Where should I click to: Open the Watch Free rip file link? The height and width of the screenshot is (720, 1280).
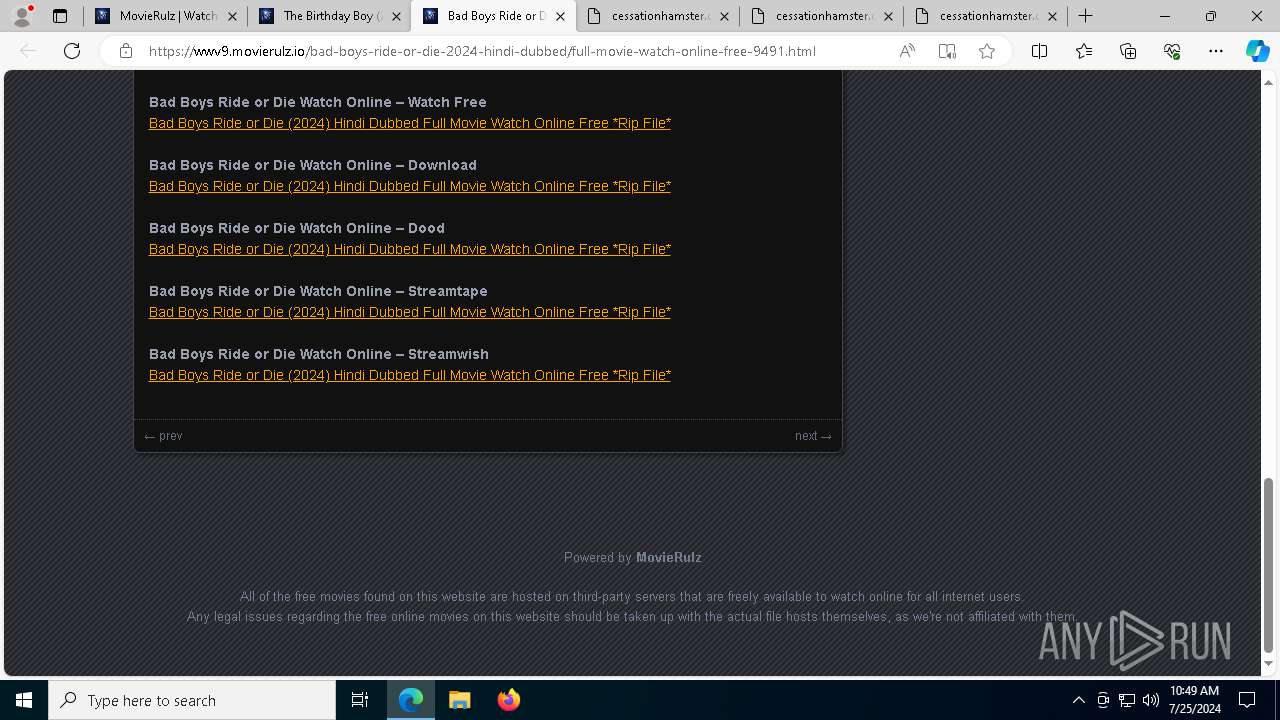pyautogui.click(x=410, y=123)
